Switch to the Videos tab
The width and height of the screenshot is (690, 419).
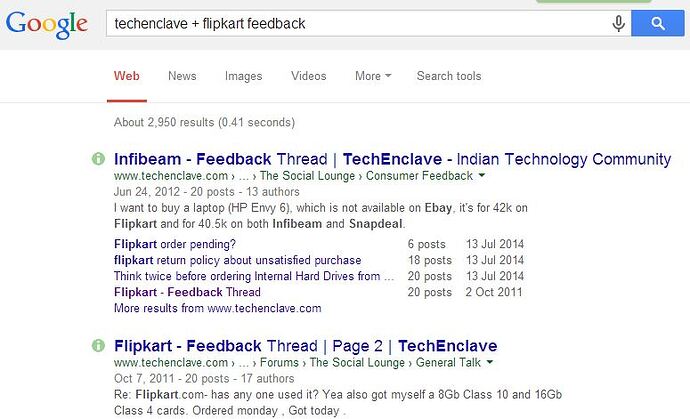(308, 76)
